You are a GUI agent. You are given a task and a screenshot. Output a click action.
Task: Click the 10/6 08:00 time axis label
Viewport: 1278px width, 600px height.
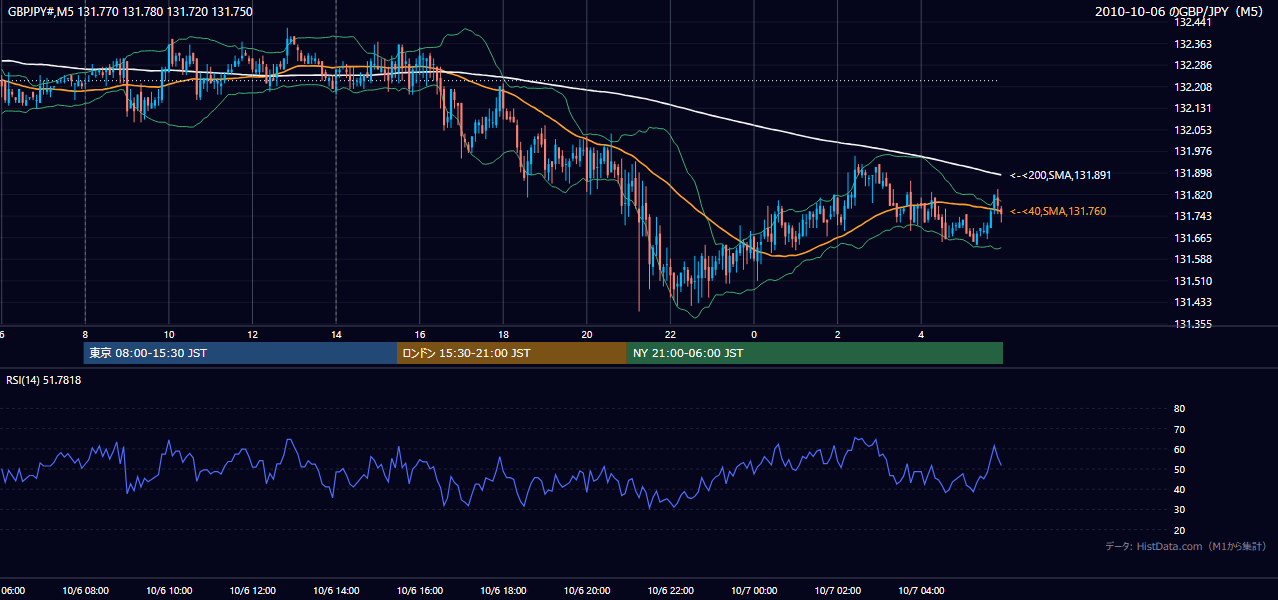[85, 591]
